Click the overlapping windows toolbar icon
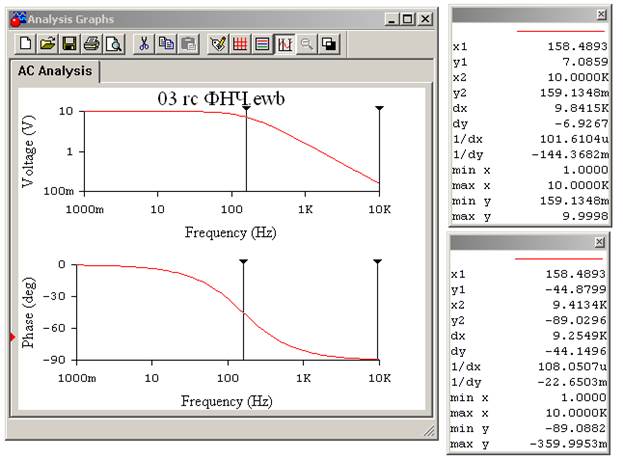This screenshot has width=623, height=460. (x=329, y=44)
